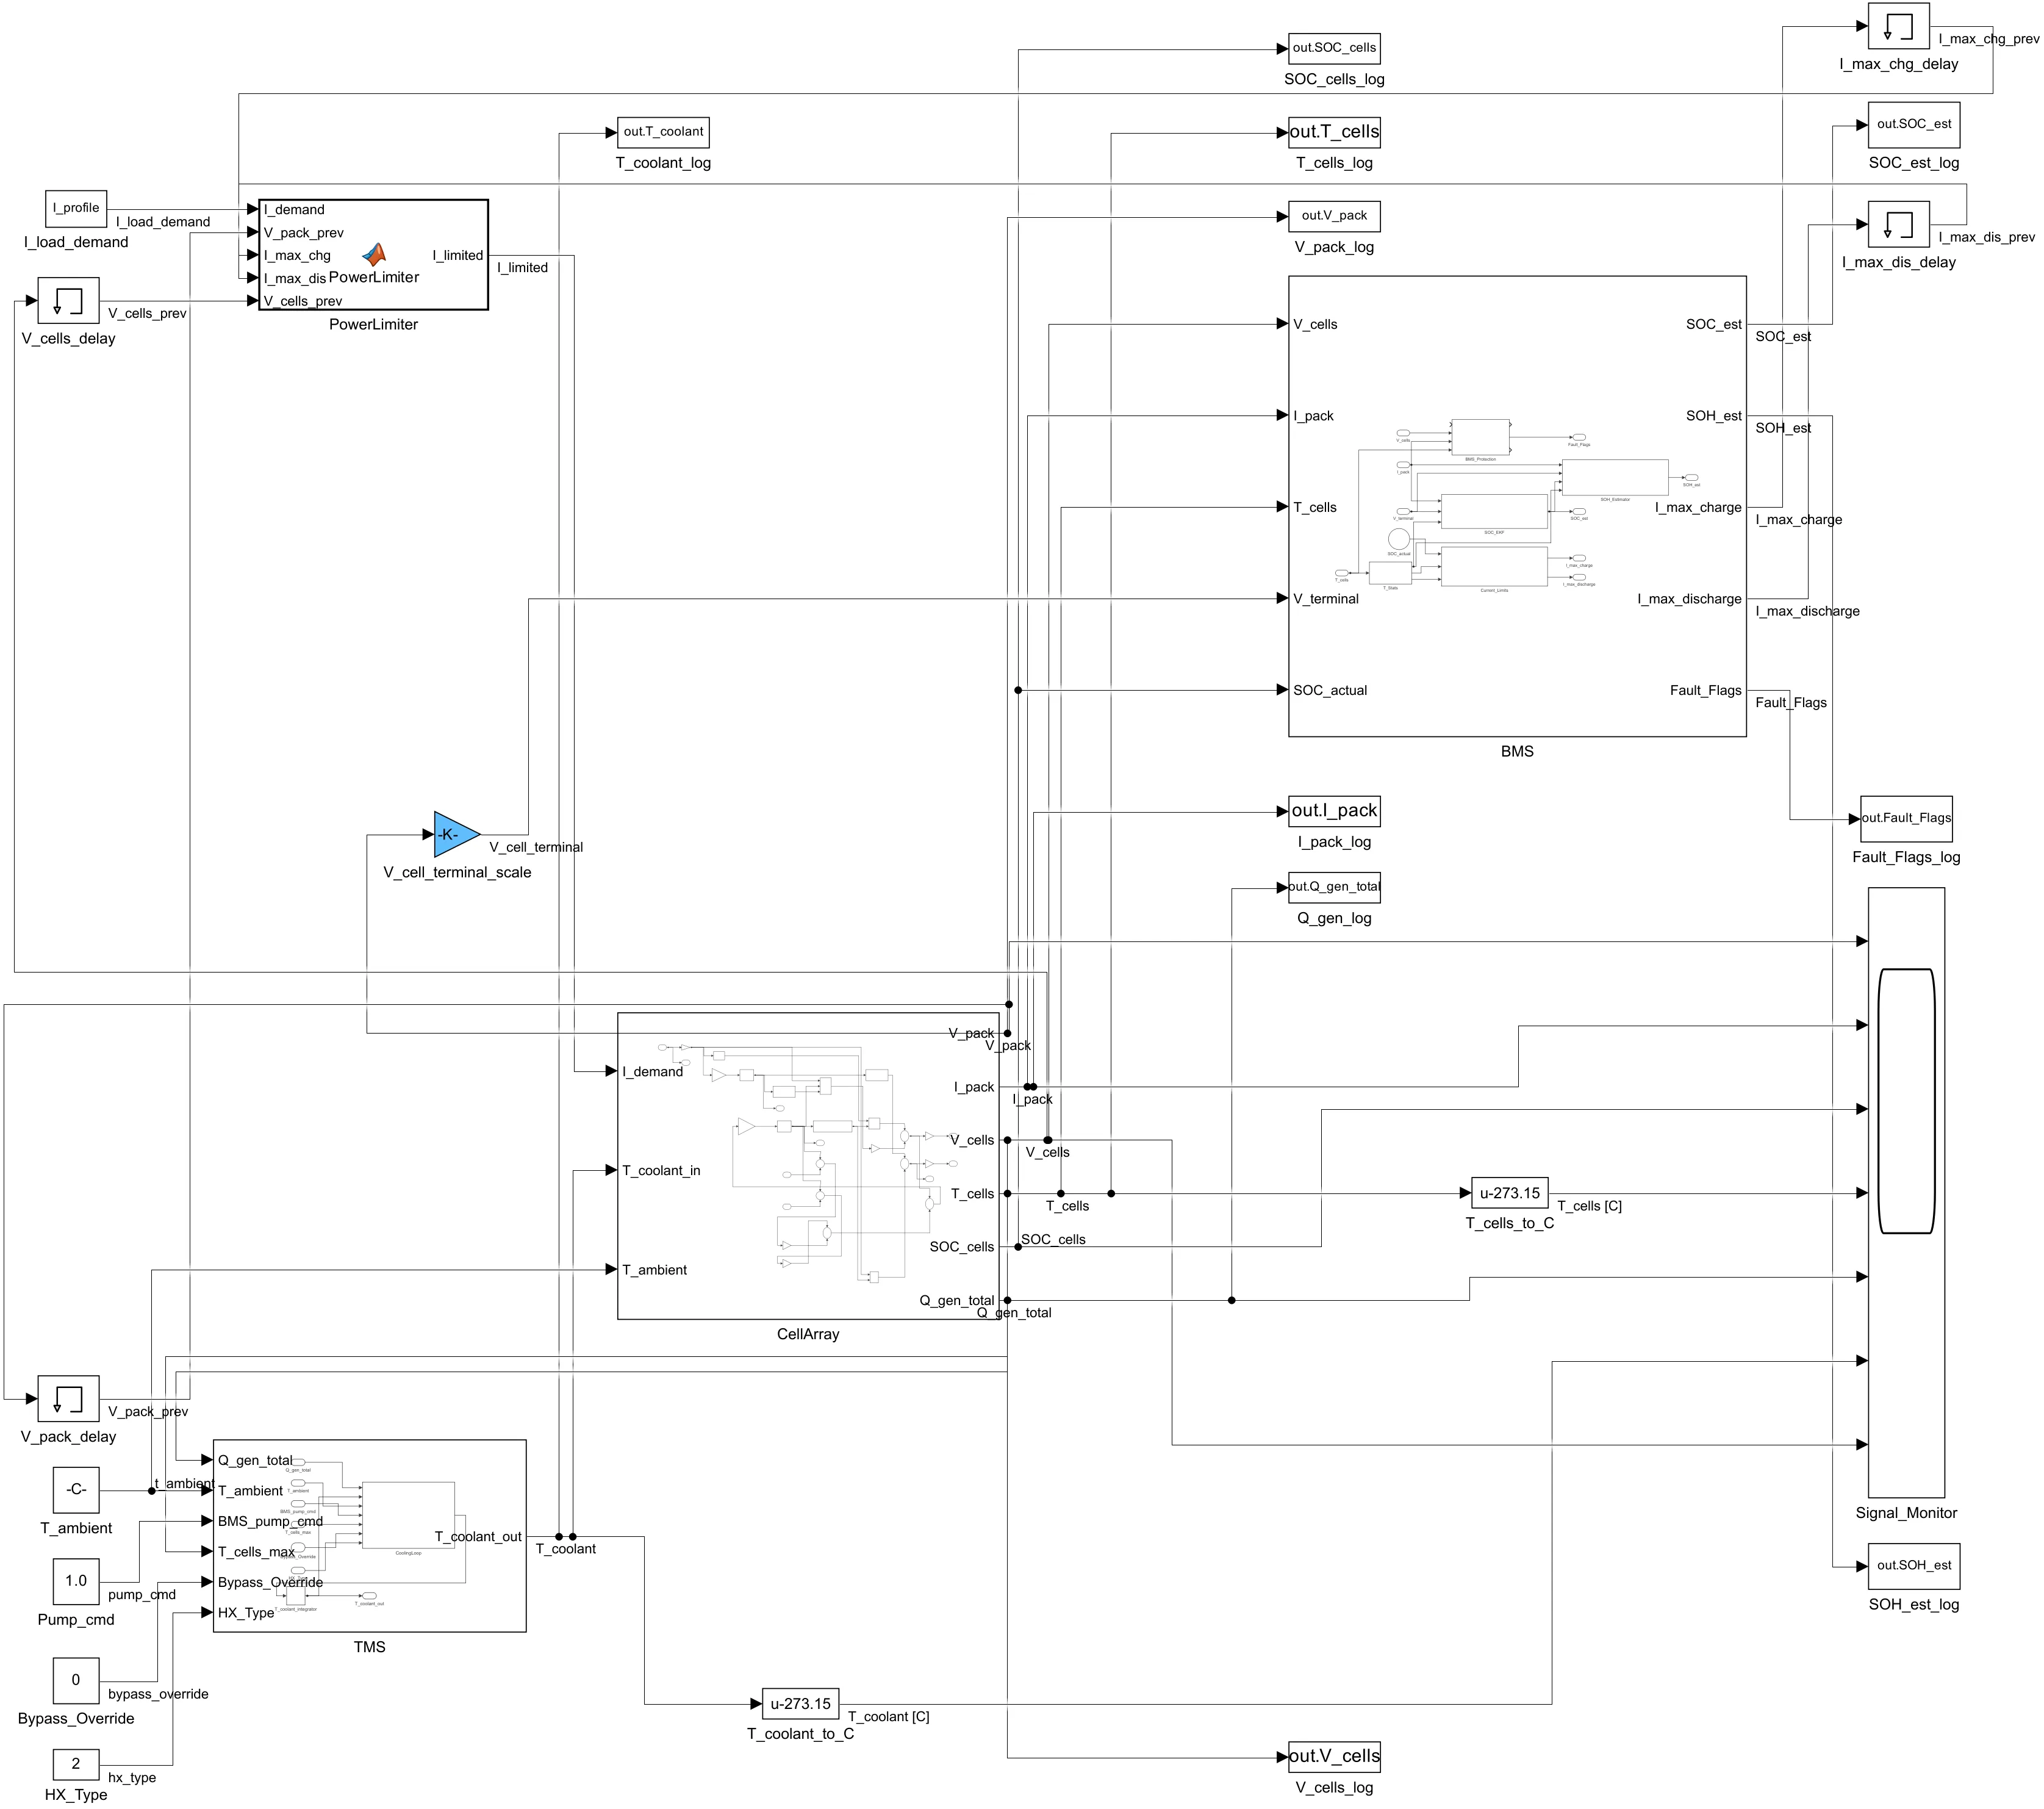Select the T_cells_to_C conversion block
Viewport: 2044px width, 1809px height.
tap(1510, 1193)
